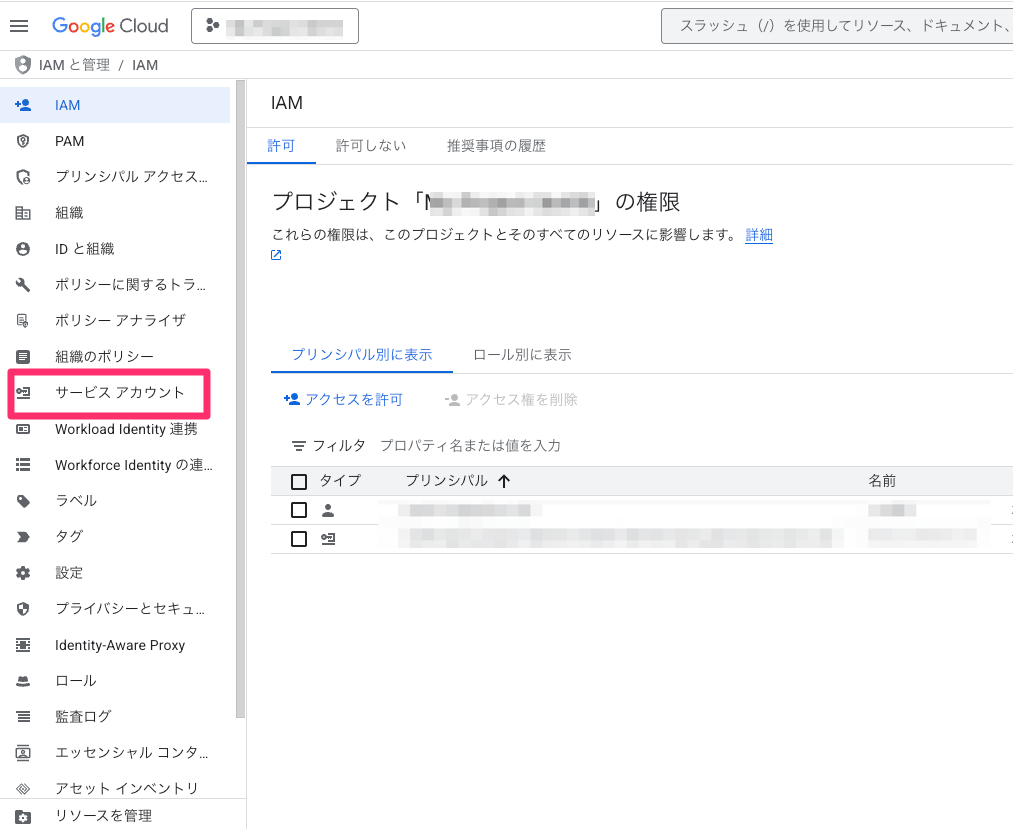The image size is (1013, 829).
Task: Click the 組織 building icon
Action: tap(23, 213)
